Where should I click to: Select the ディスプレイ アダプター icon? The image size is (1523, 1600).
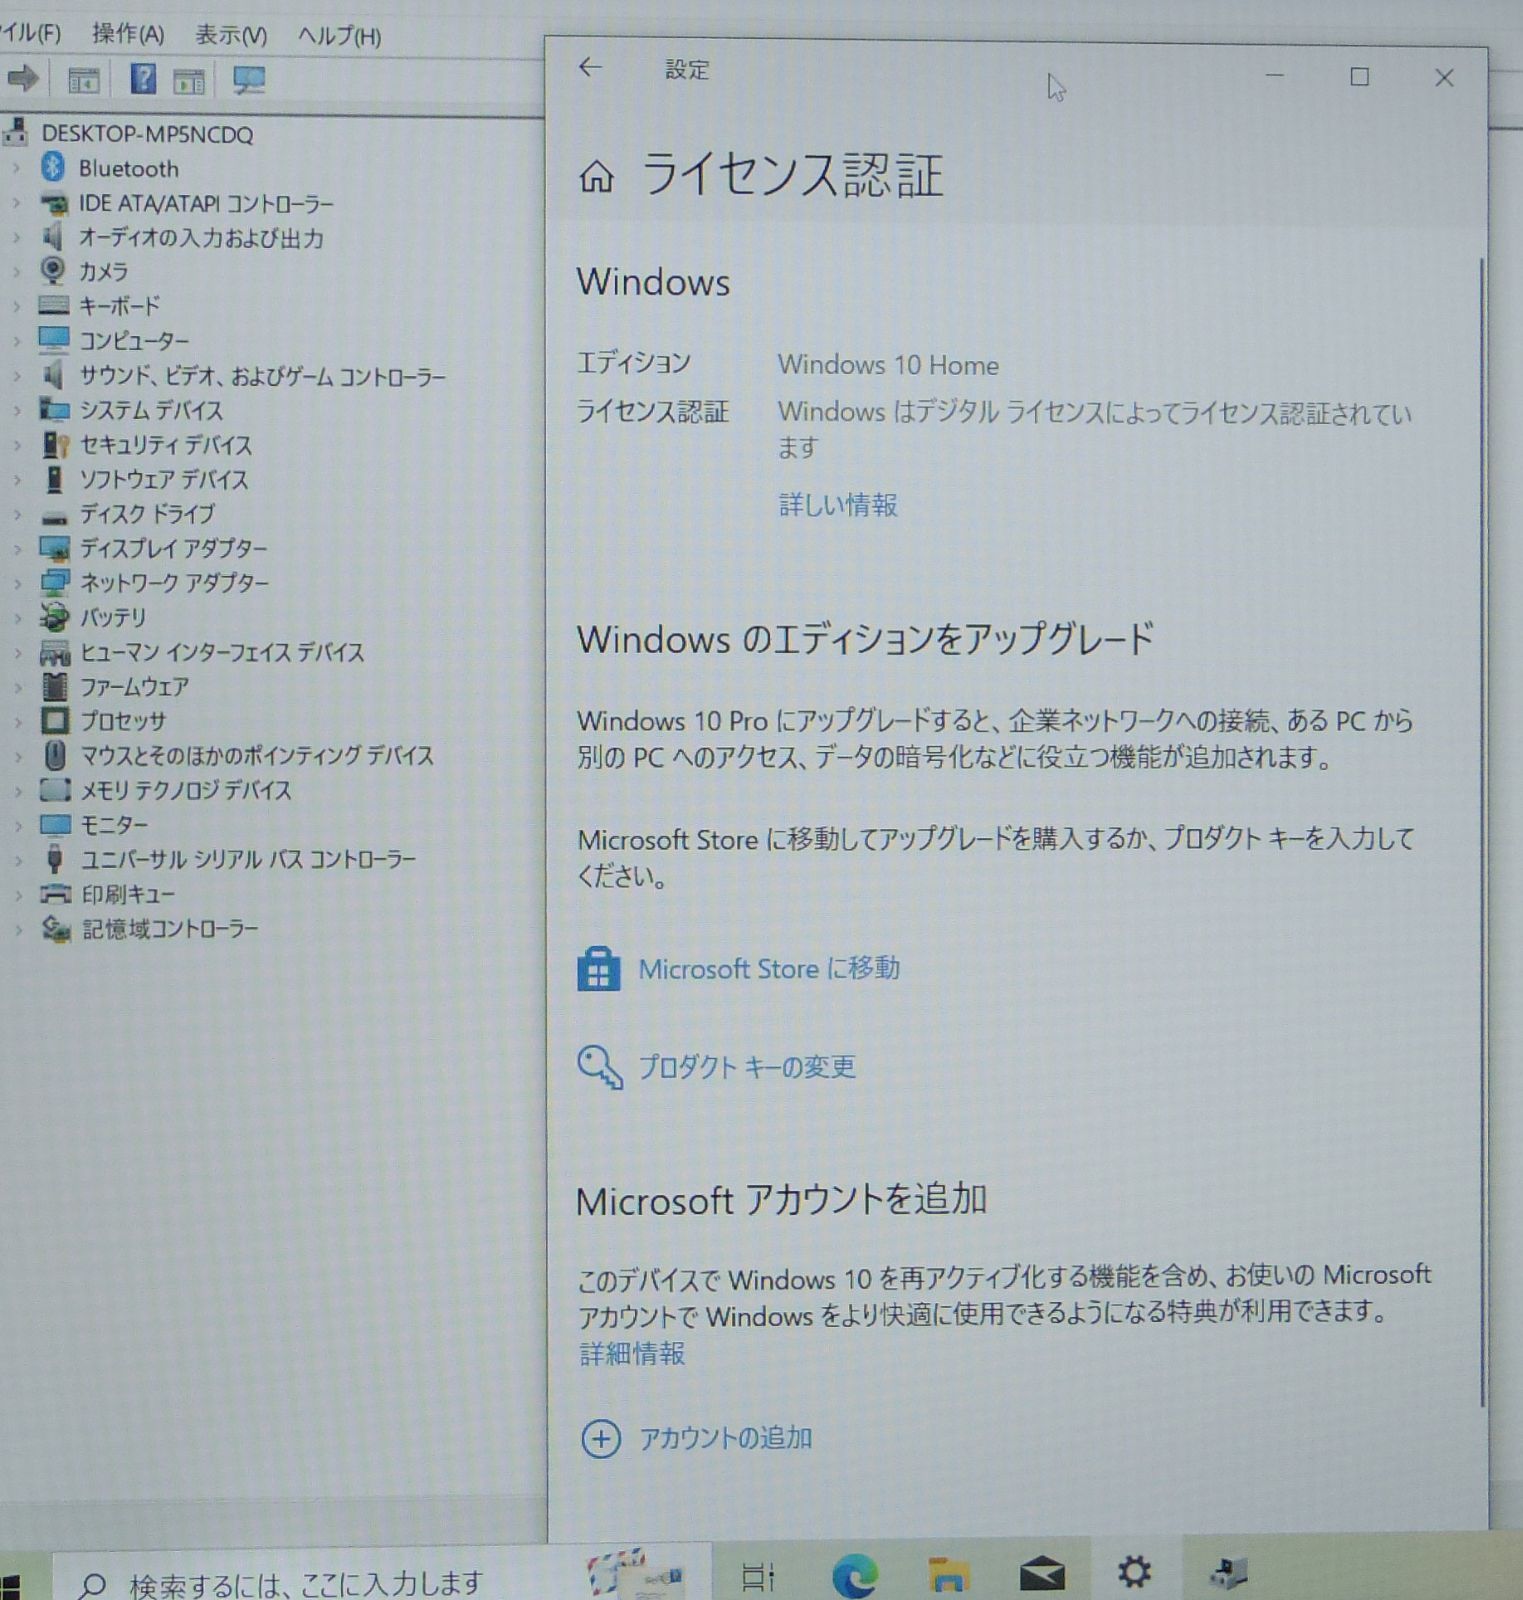pos(54,548)
